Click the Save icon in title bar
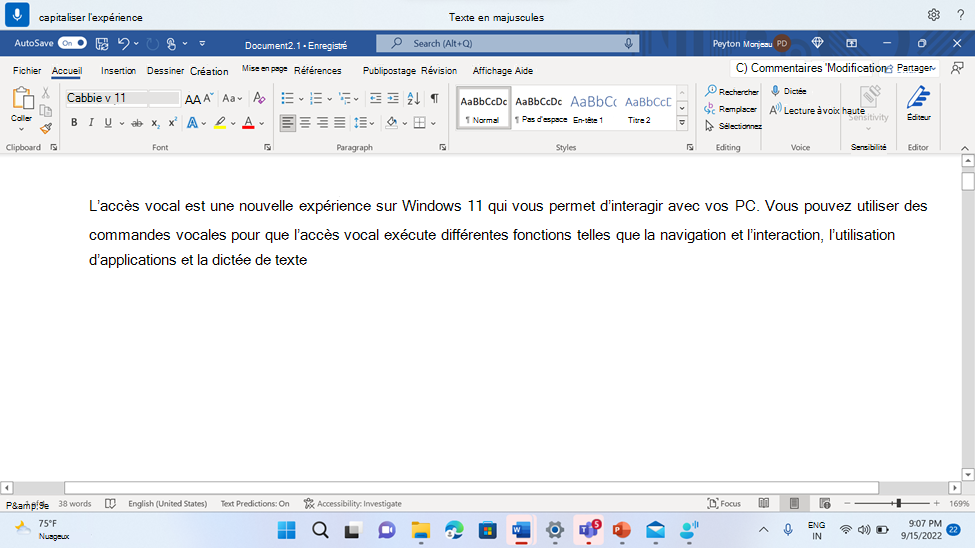975x548 pixels. coord(102,44)
